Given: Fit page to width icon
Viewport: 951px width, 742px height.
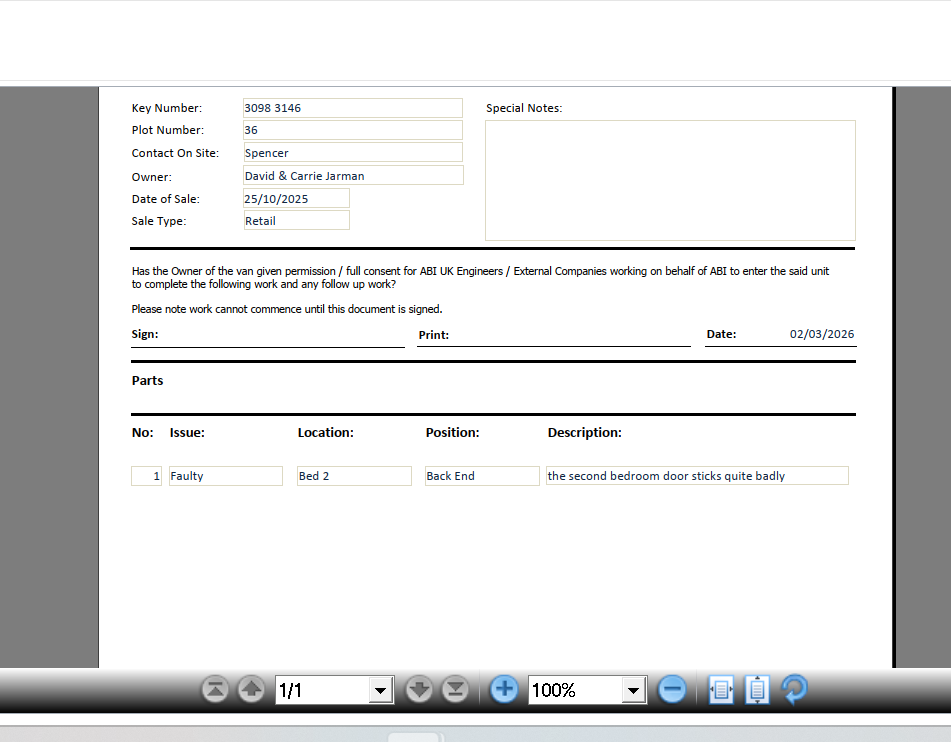Looking at the screenshot, I should 721,690.
